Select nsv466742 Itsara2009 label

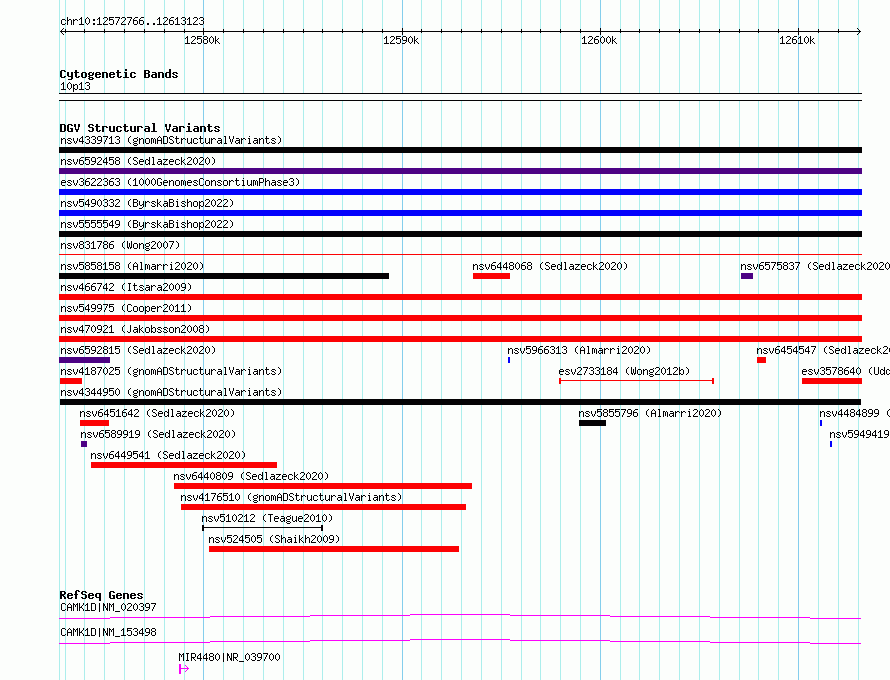point(126,287)
